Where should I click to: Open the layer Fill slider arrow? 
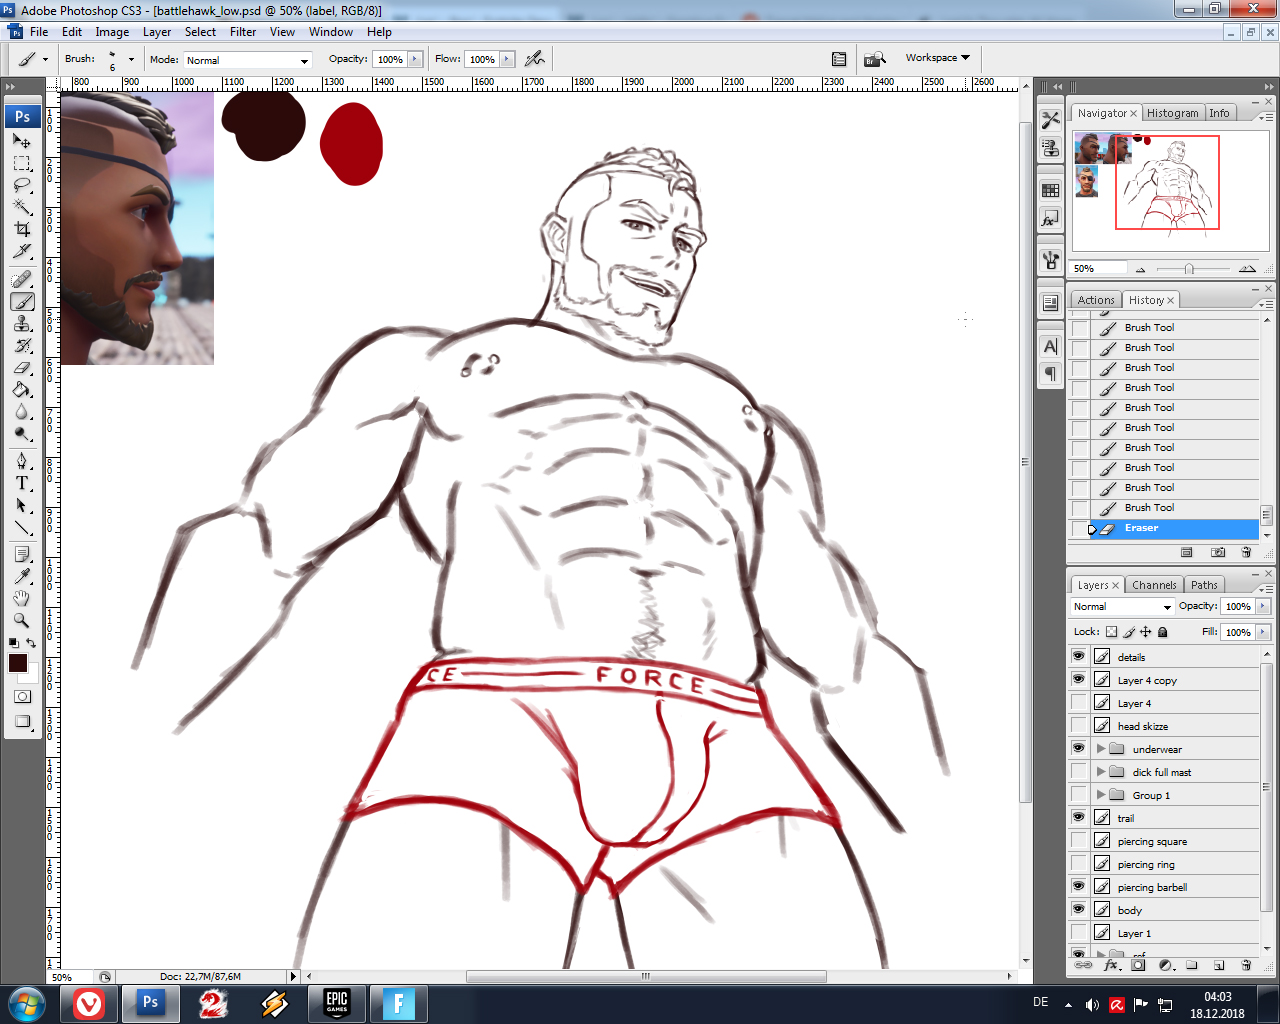pyautogui.click(x=1263, y=632)
